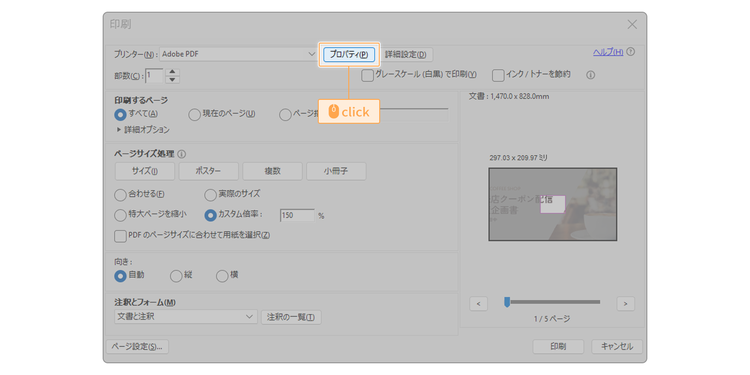Close the print dialog with X
This screenshot has height=375, width=750.
click(632, 24)
